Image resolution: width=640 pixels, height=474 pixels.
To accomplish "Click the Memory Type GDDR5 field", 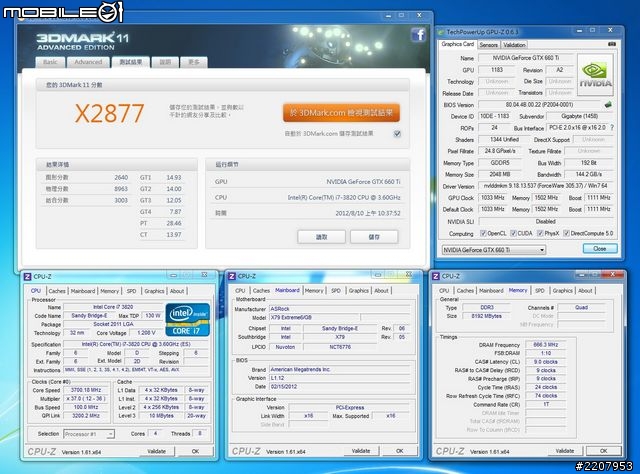I will coord(500,162).
